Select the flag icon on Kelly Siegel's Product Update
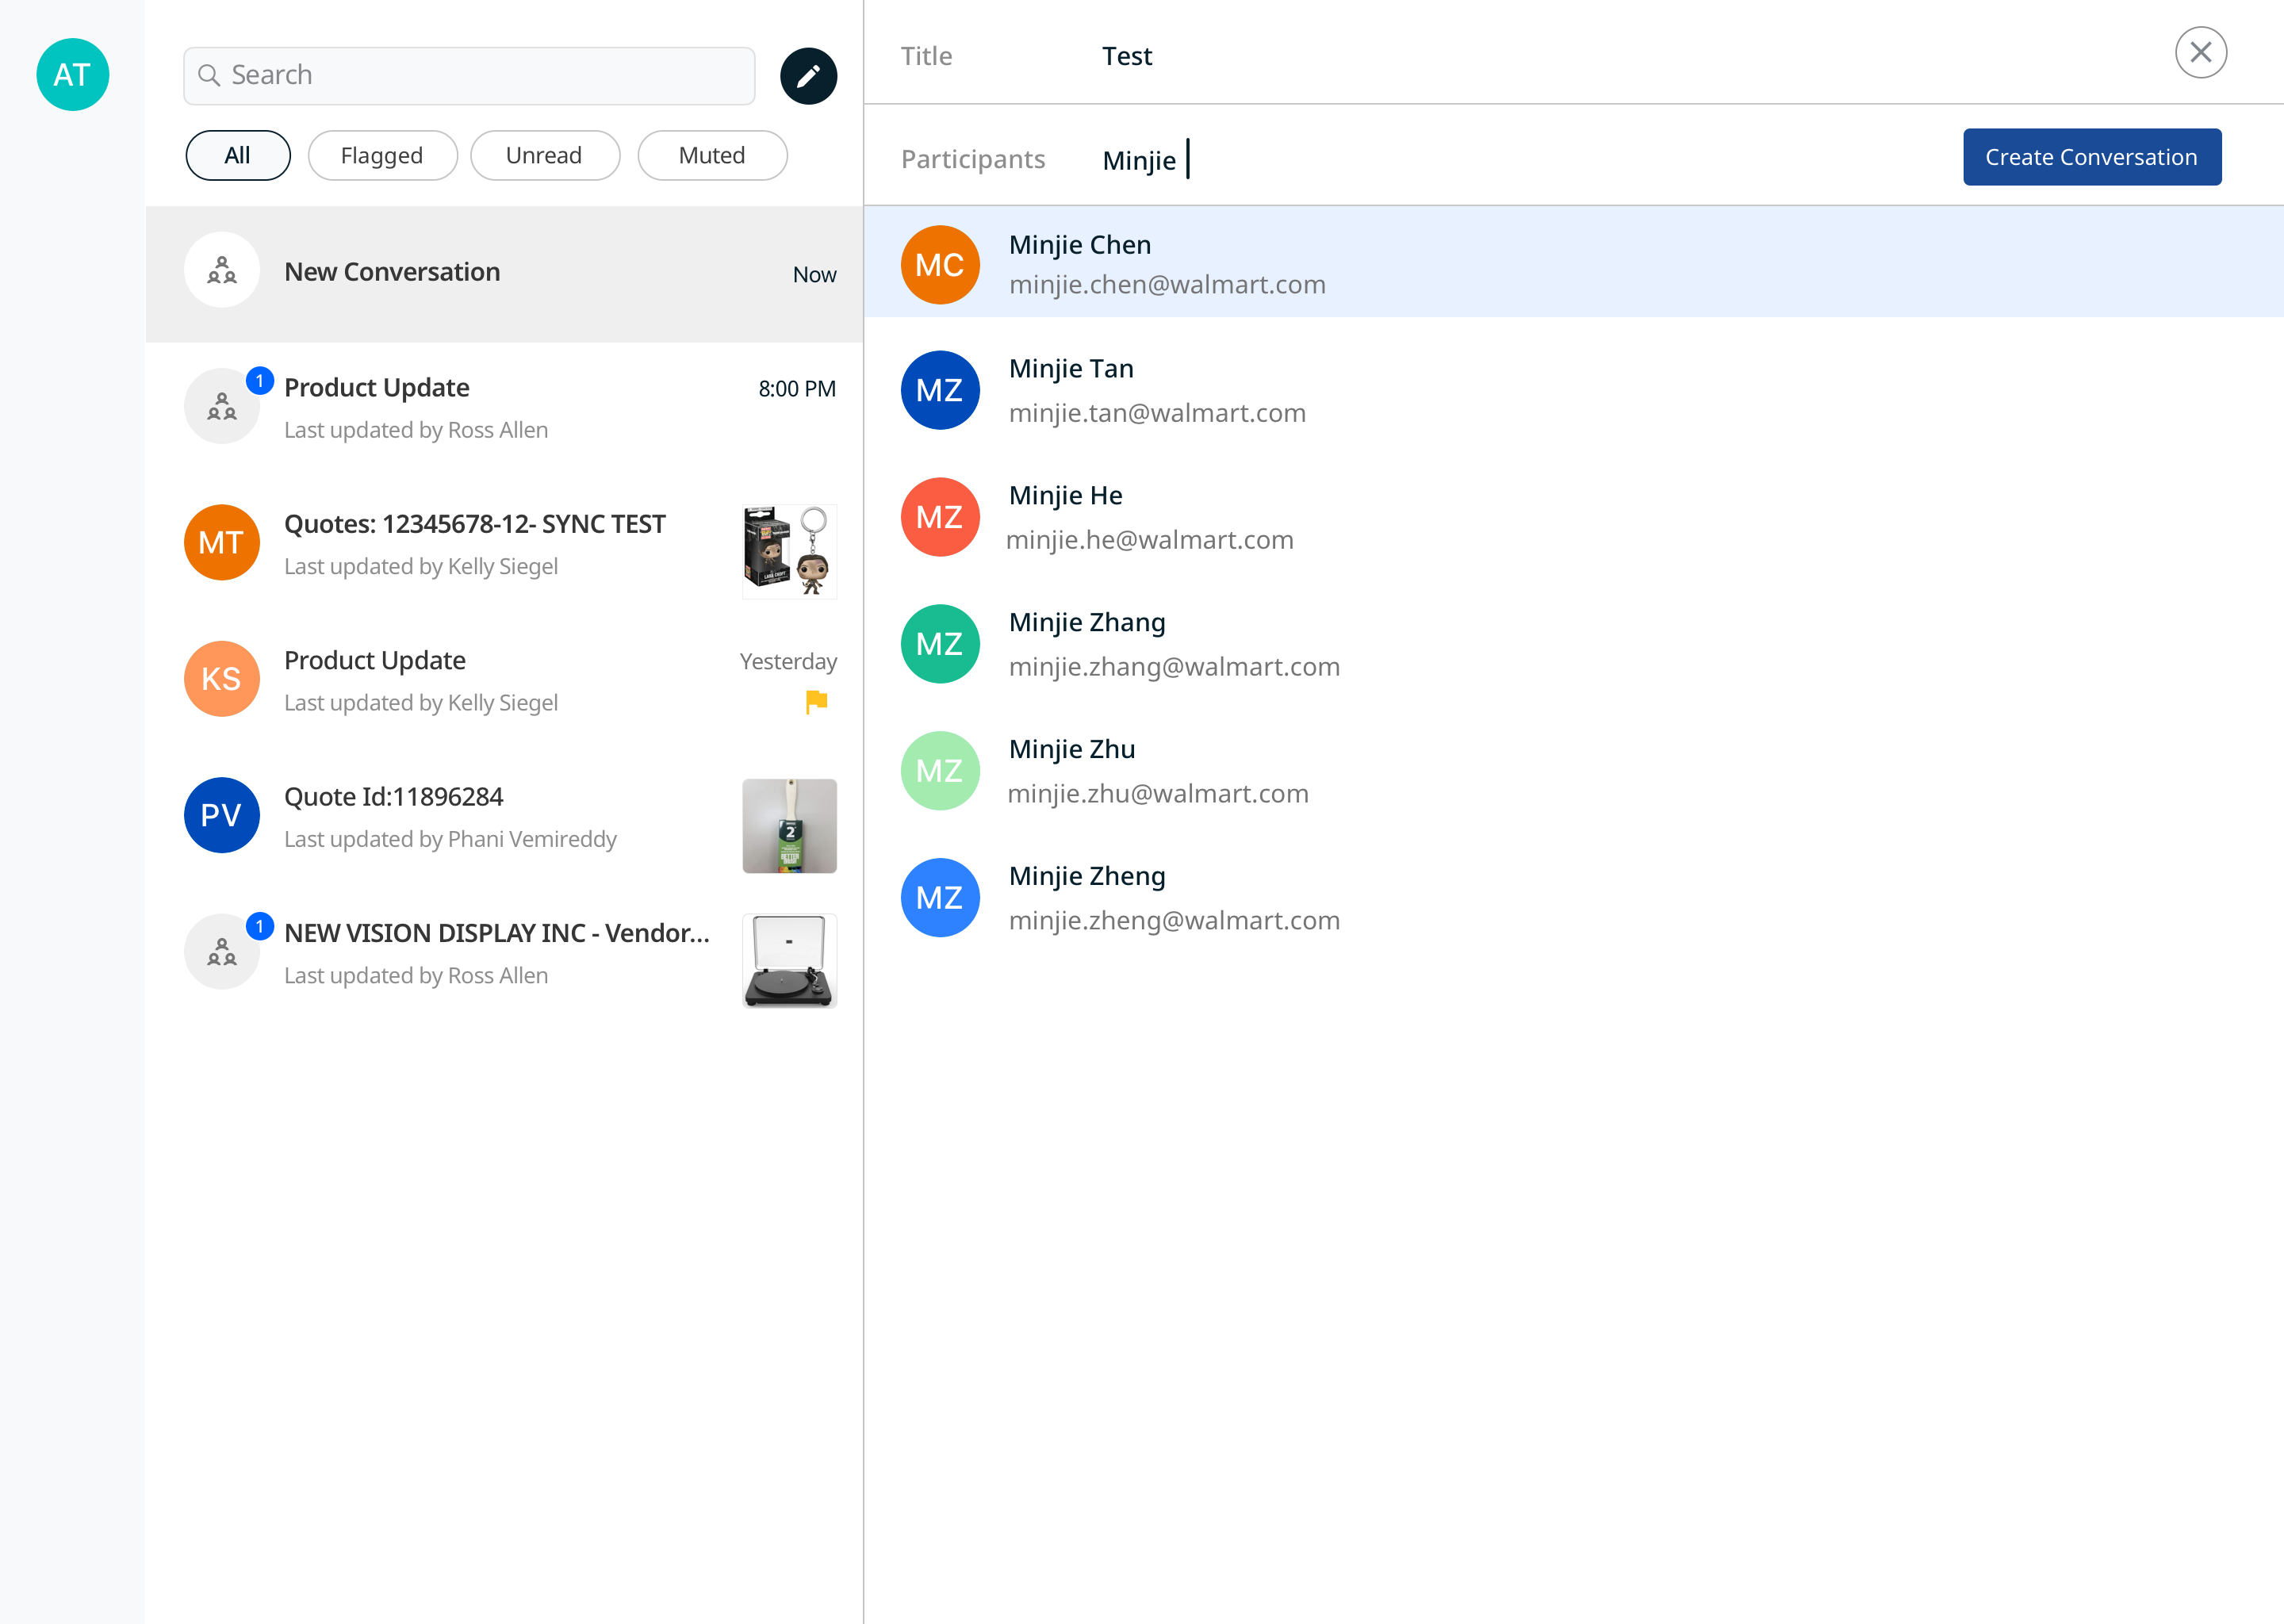This screenshot has height=1624, width=2284. (816, 702)
